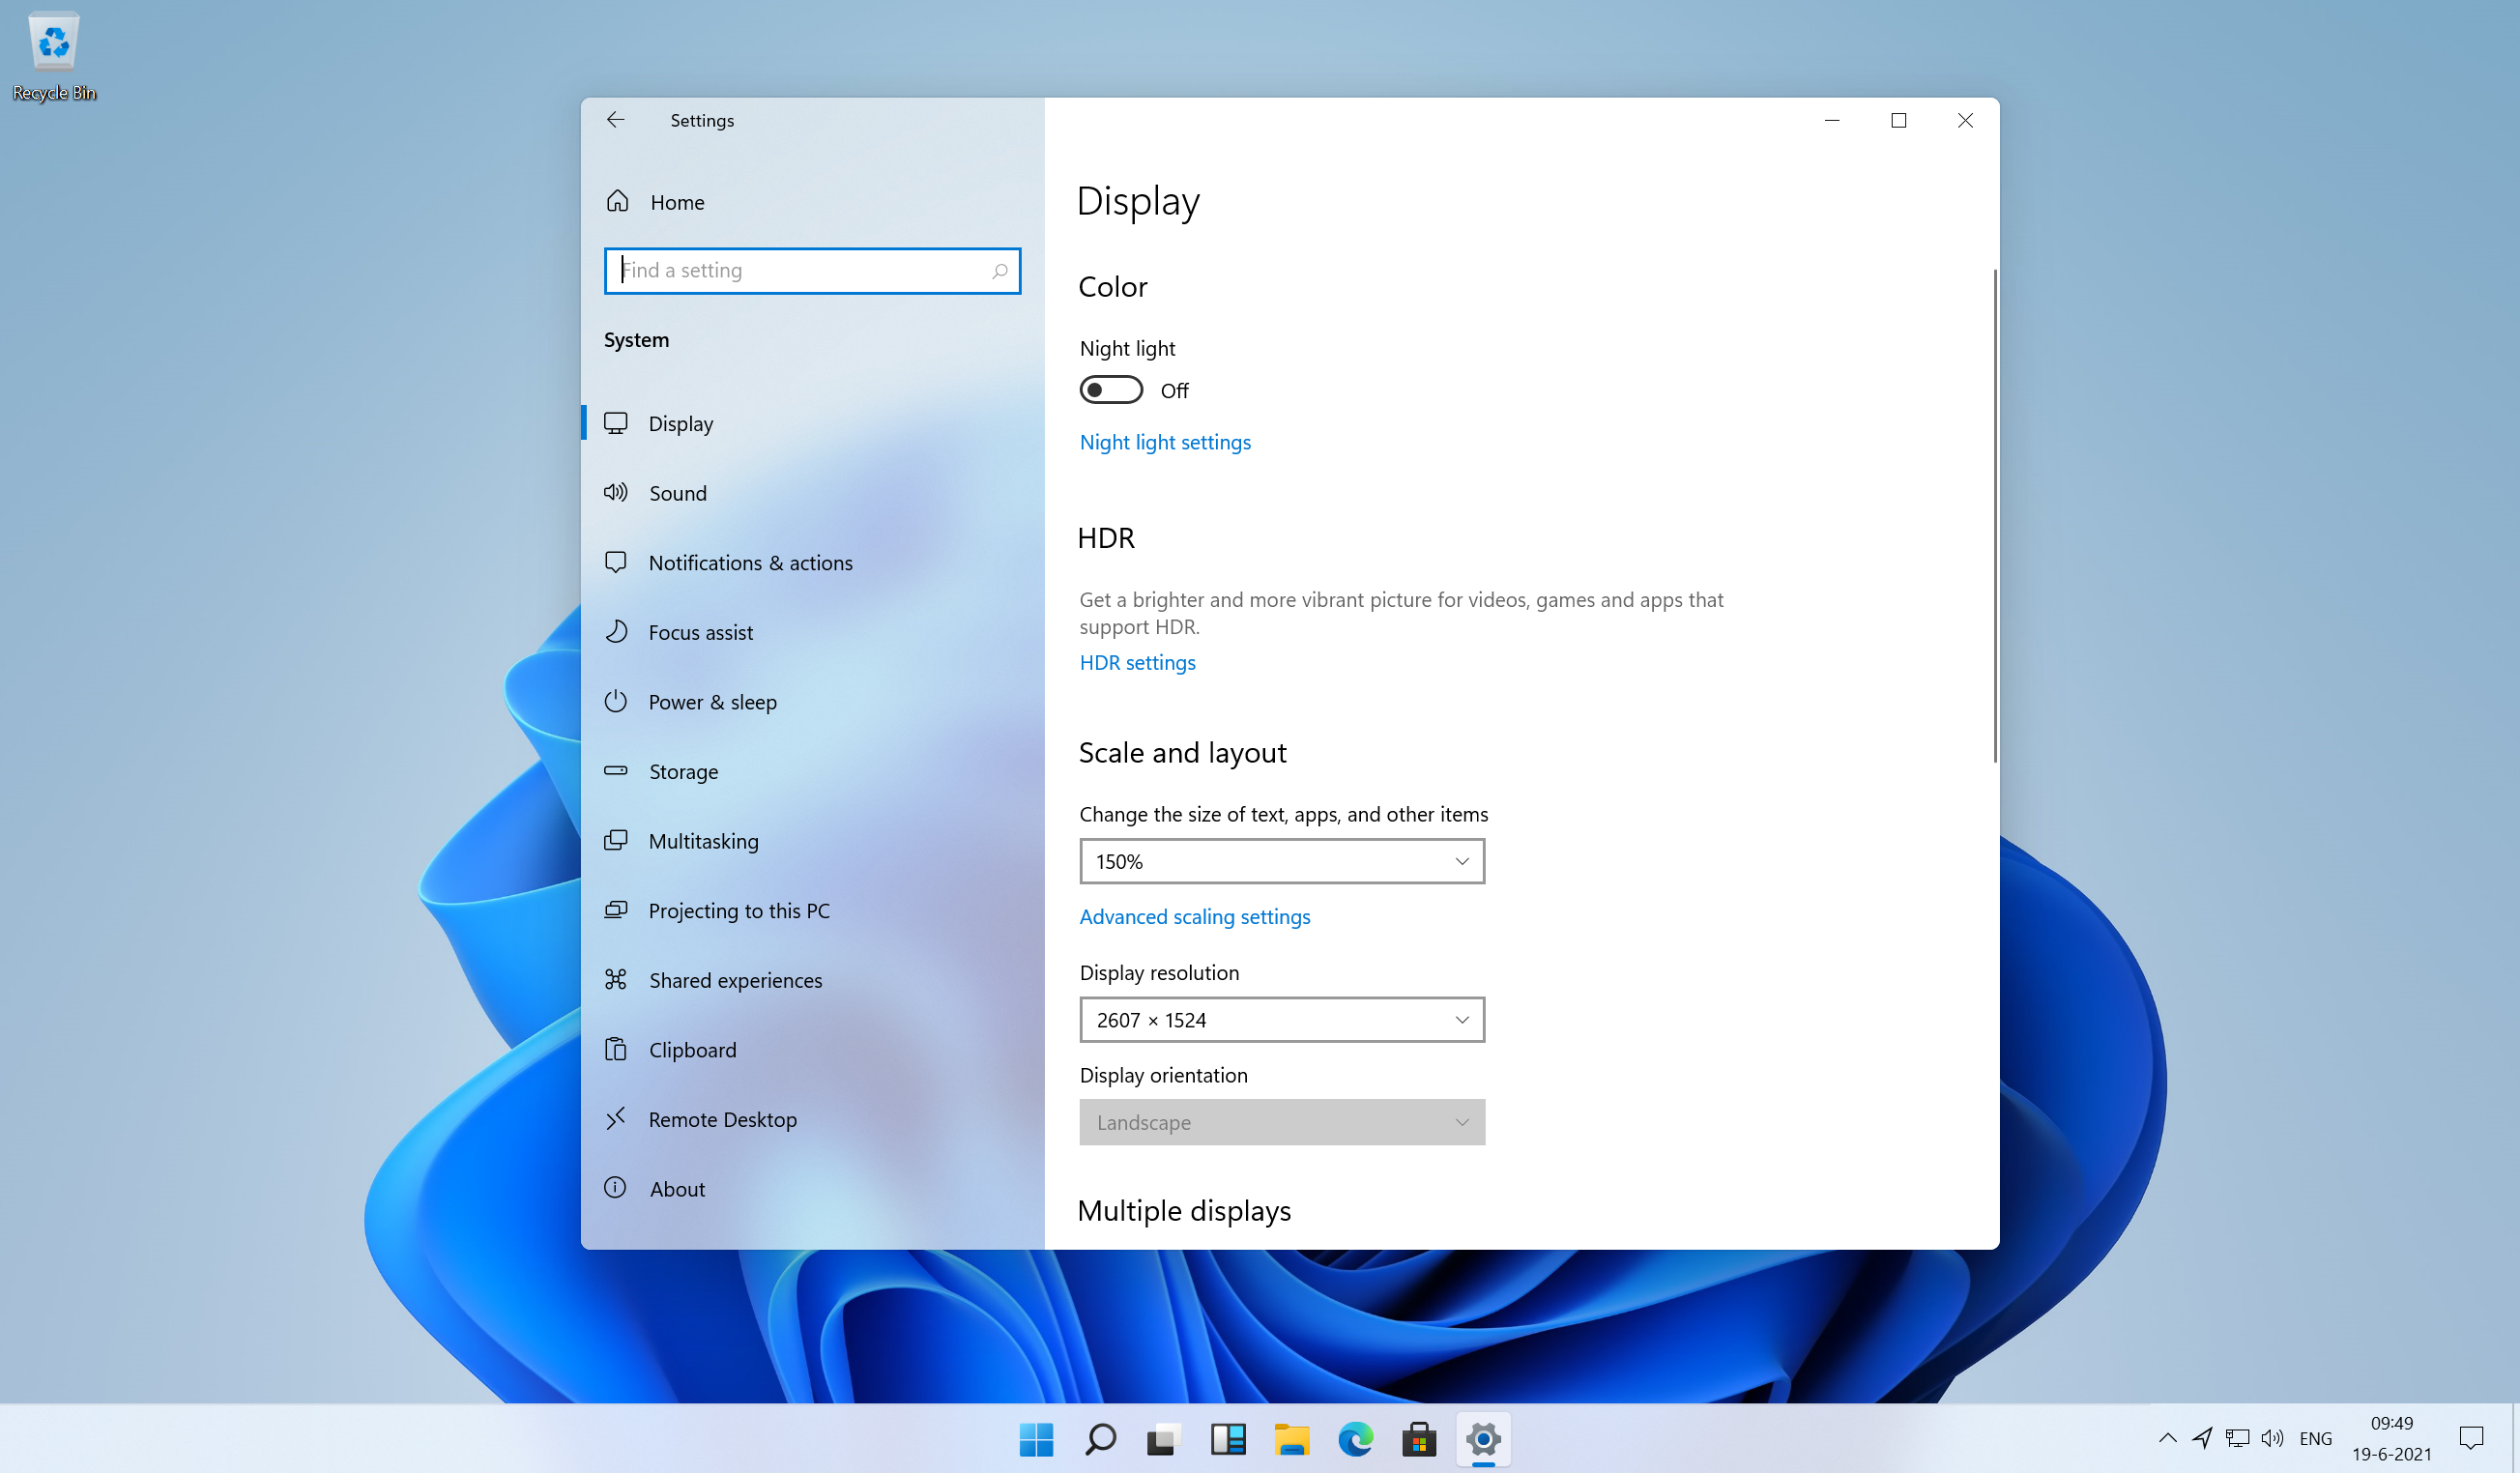Open Sound settings

coord(677,493)
